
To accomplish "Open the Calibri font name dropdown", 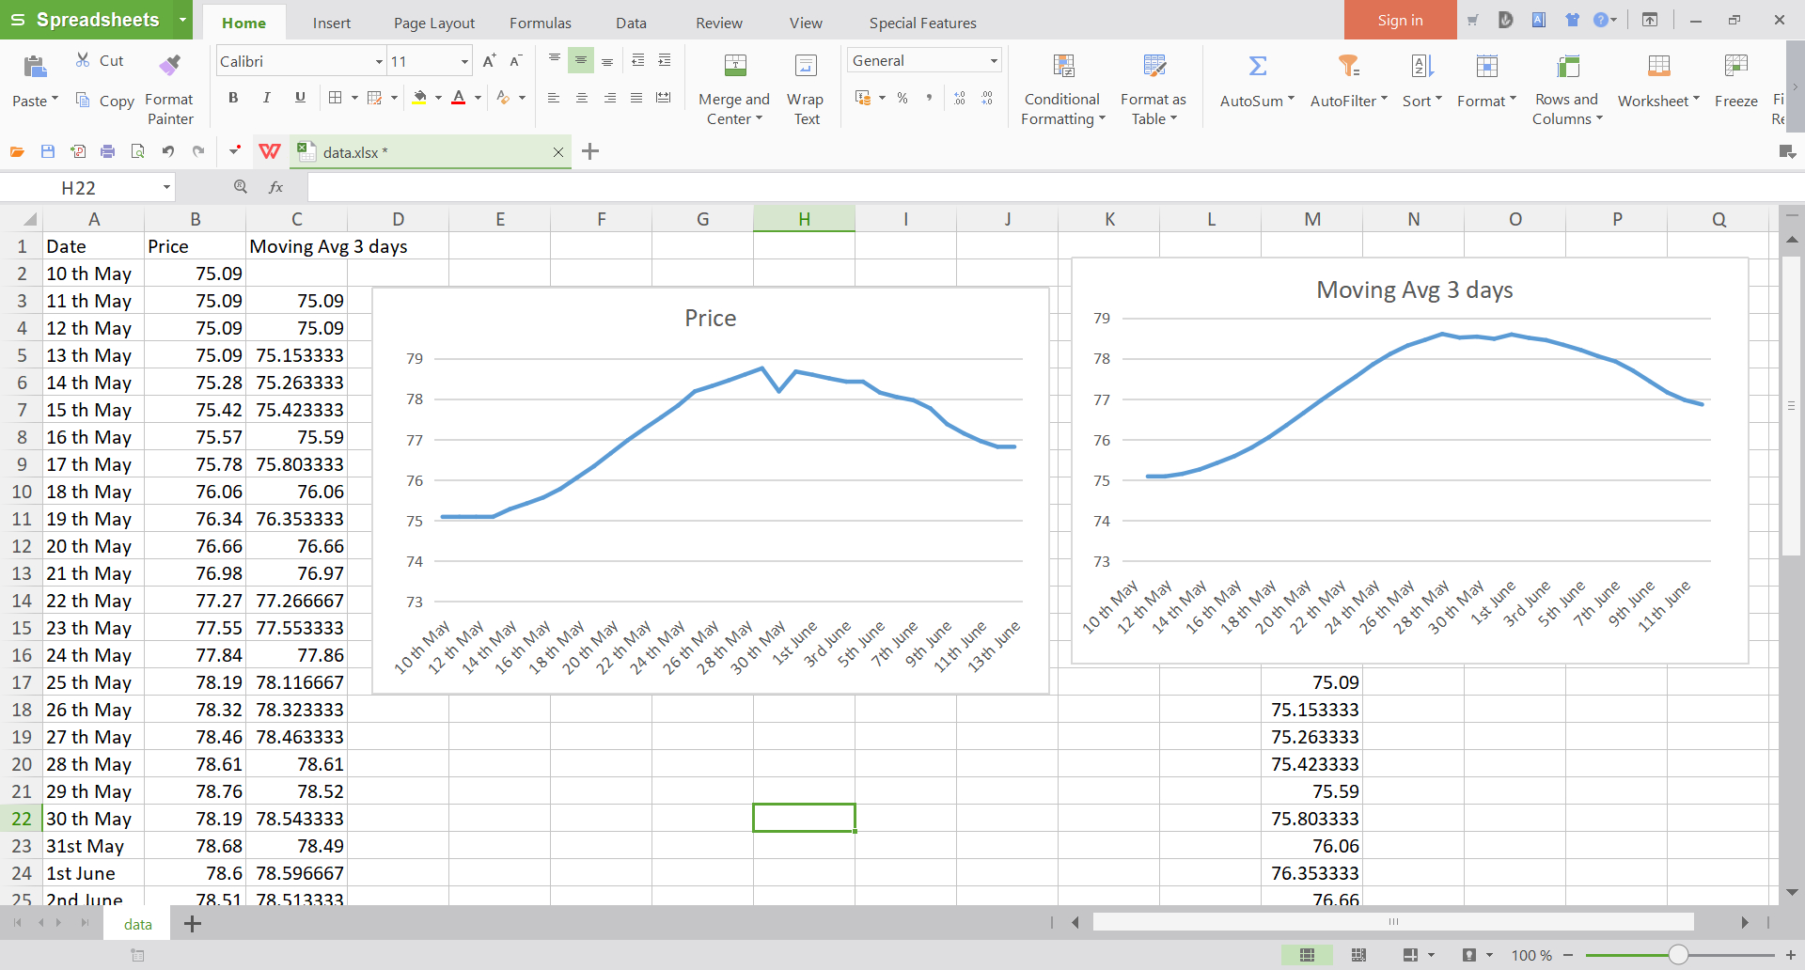I will click(x=379, y=62).
